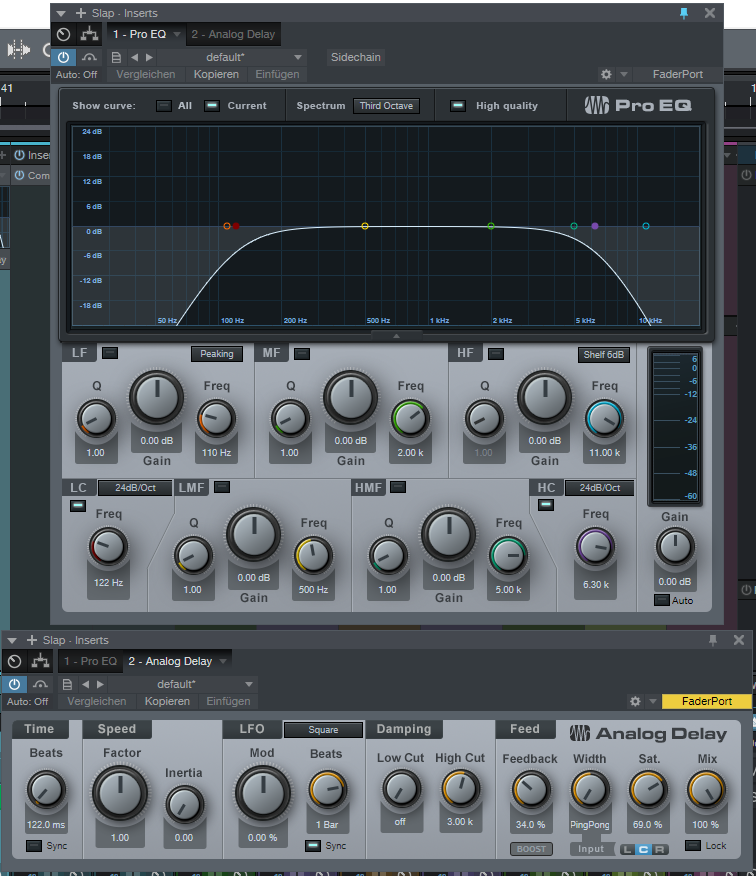Screen dimensions: 756x876
Task: Enable Auto gain checkbox
Action: point(662,601)
